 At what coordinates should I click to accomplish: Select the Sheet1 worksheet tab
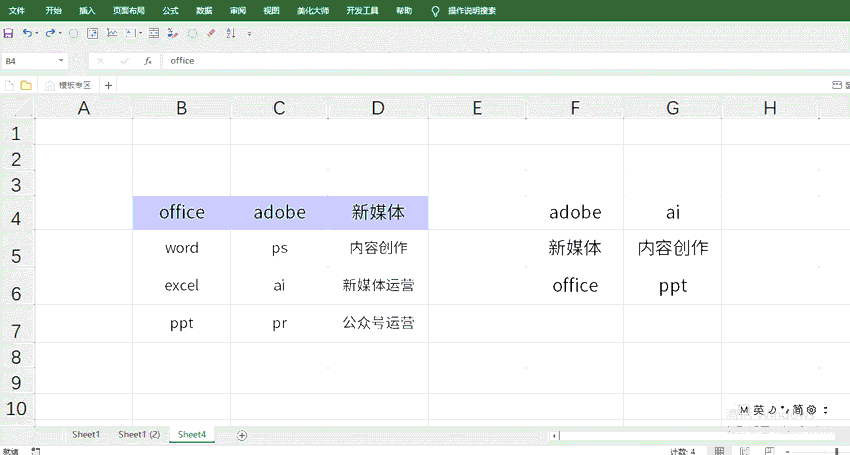click(86, 434)
